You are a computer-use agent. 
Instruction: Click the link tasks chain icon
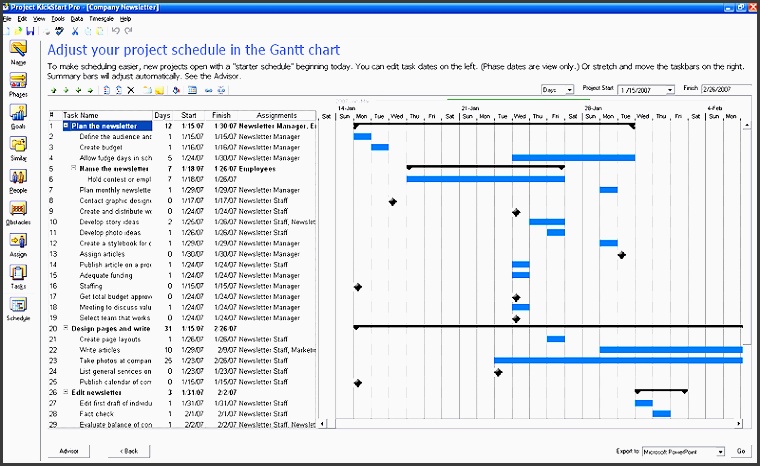tap(209, 90)
